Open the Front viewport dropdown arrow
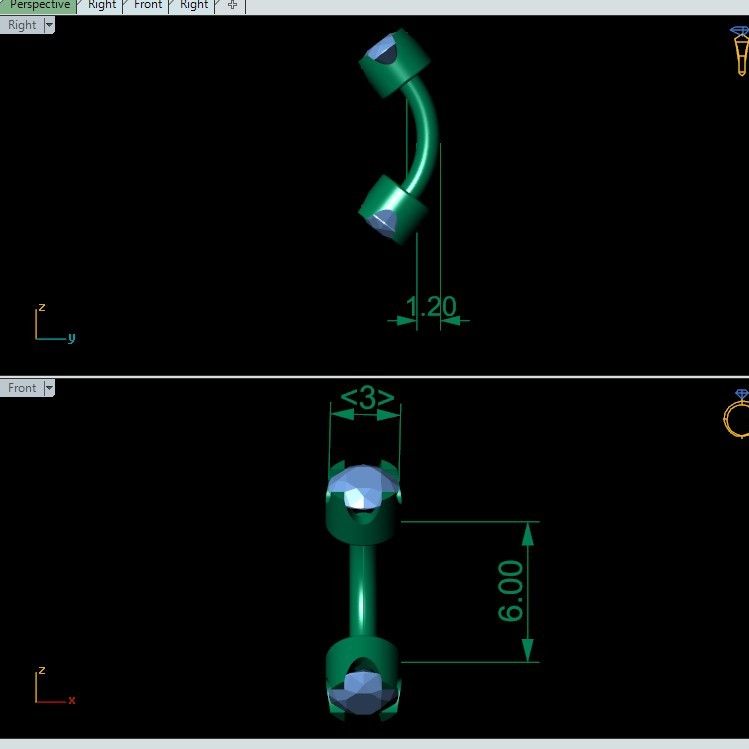 (49, 388)
